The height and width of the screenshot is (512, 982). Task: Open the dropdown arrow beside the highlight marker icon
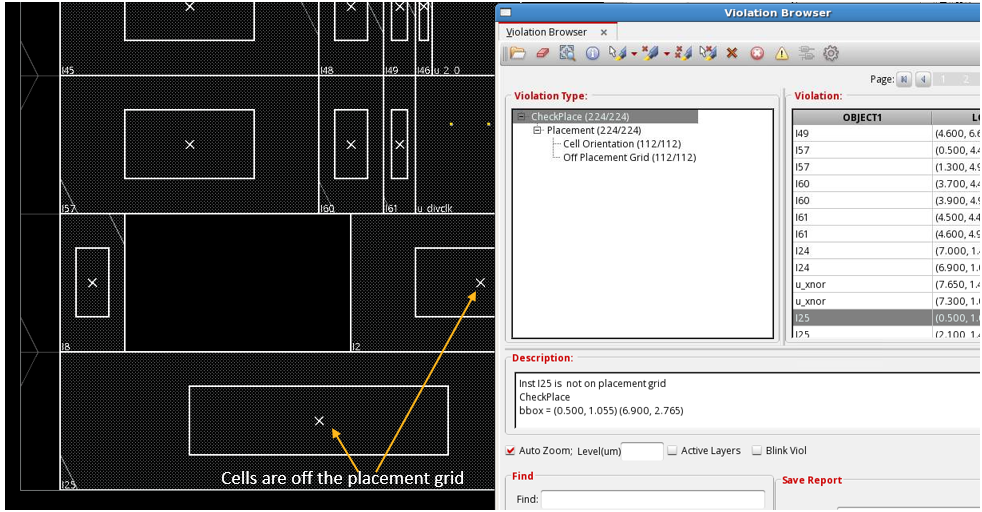pyautogui.click(x=634, y=54)
